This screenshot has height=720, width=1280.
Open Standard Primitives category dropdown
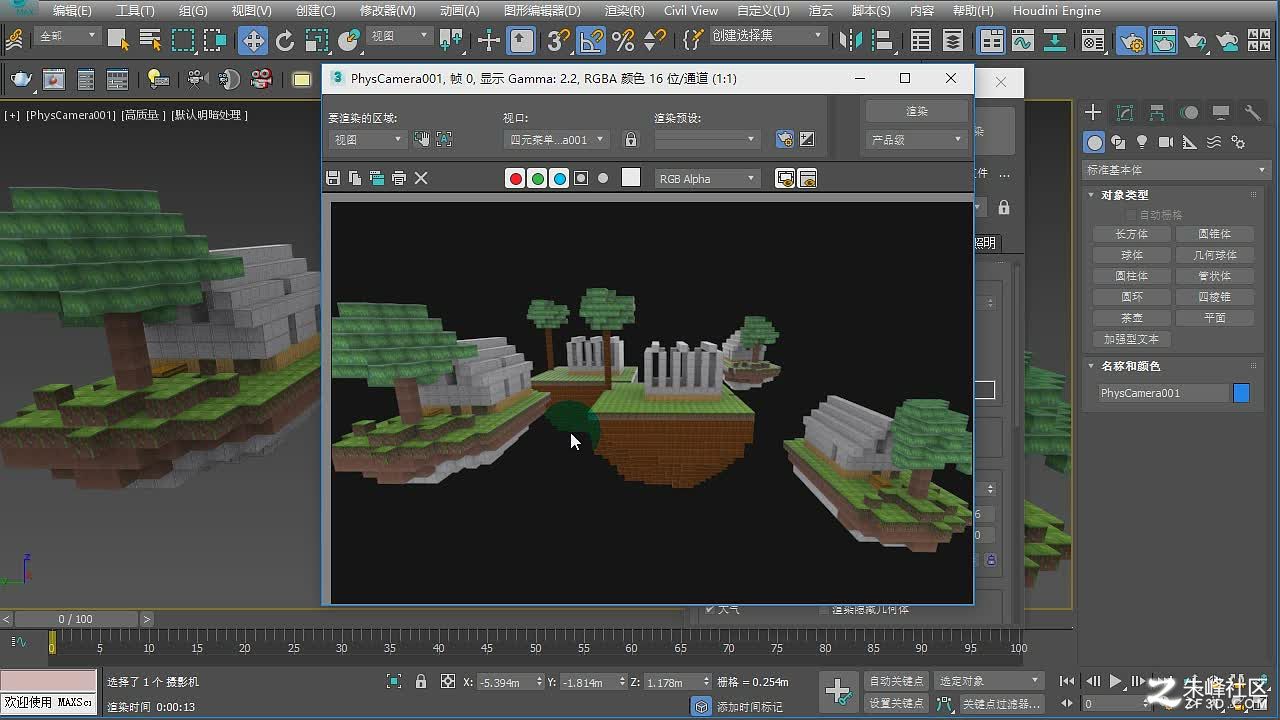tap(1177, 170)
